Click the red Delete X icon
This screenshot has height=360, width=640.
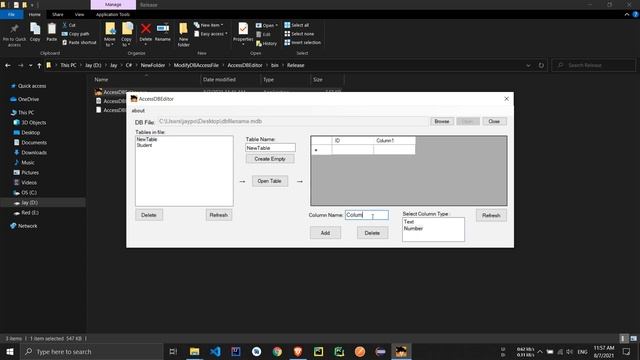click(146, 29)
